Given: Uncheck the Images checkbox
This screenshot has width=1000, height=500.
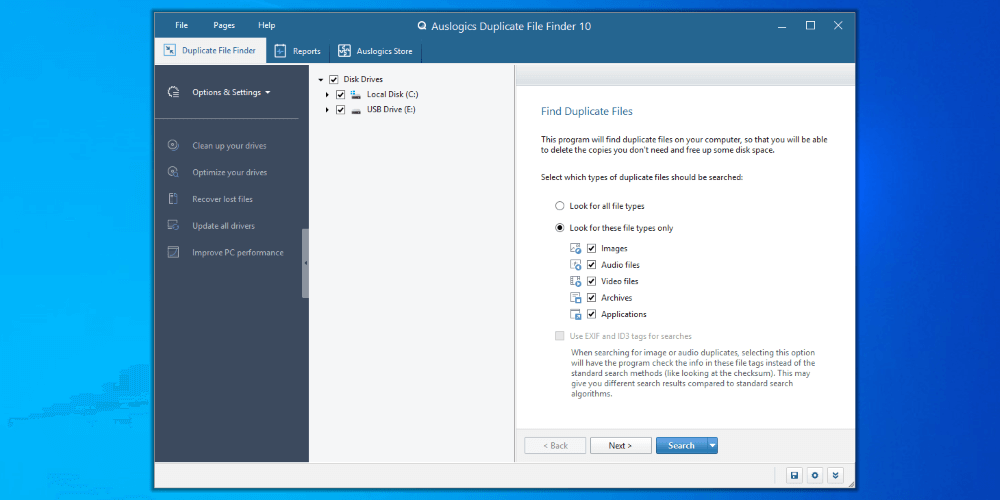Looking at the screenshot, I should click(592, 249).
